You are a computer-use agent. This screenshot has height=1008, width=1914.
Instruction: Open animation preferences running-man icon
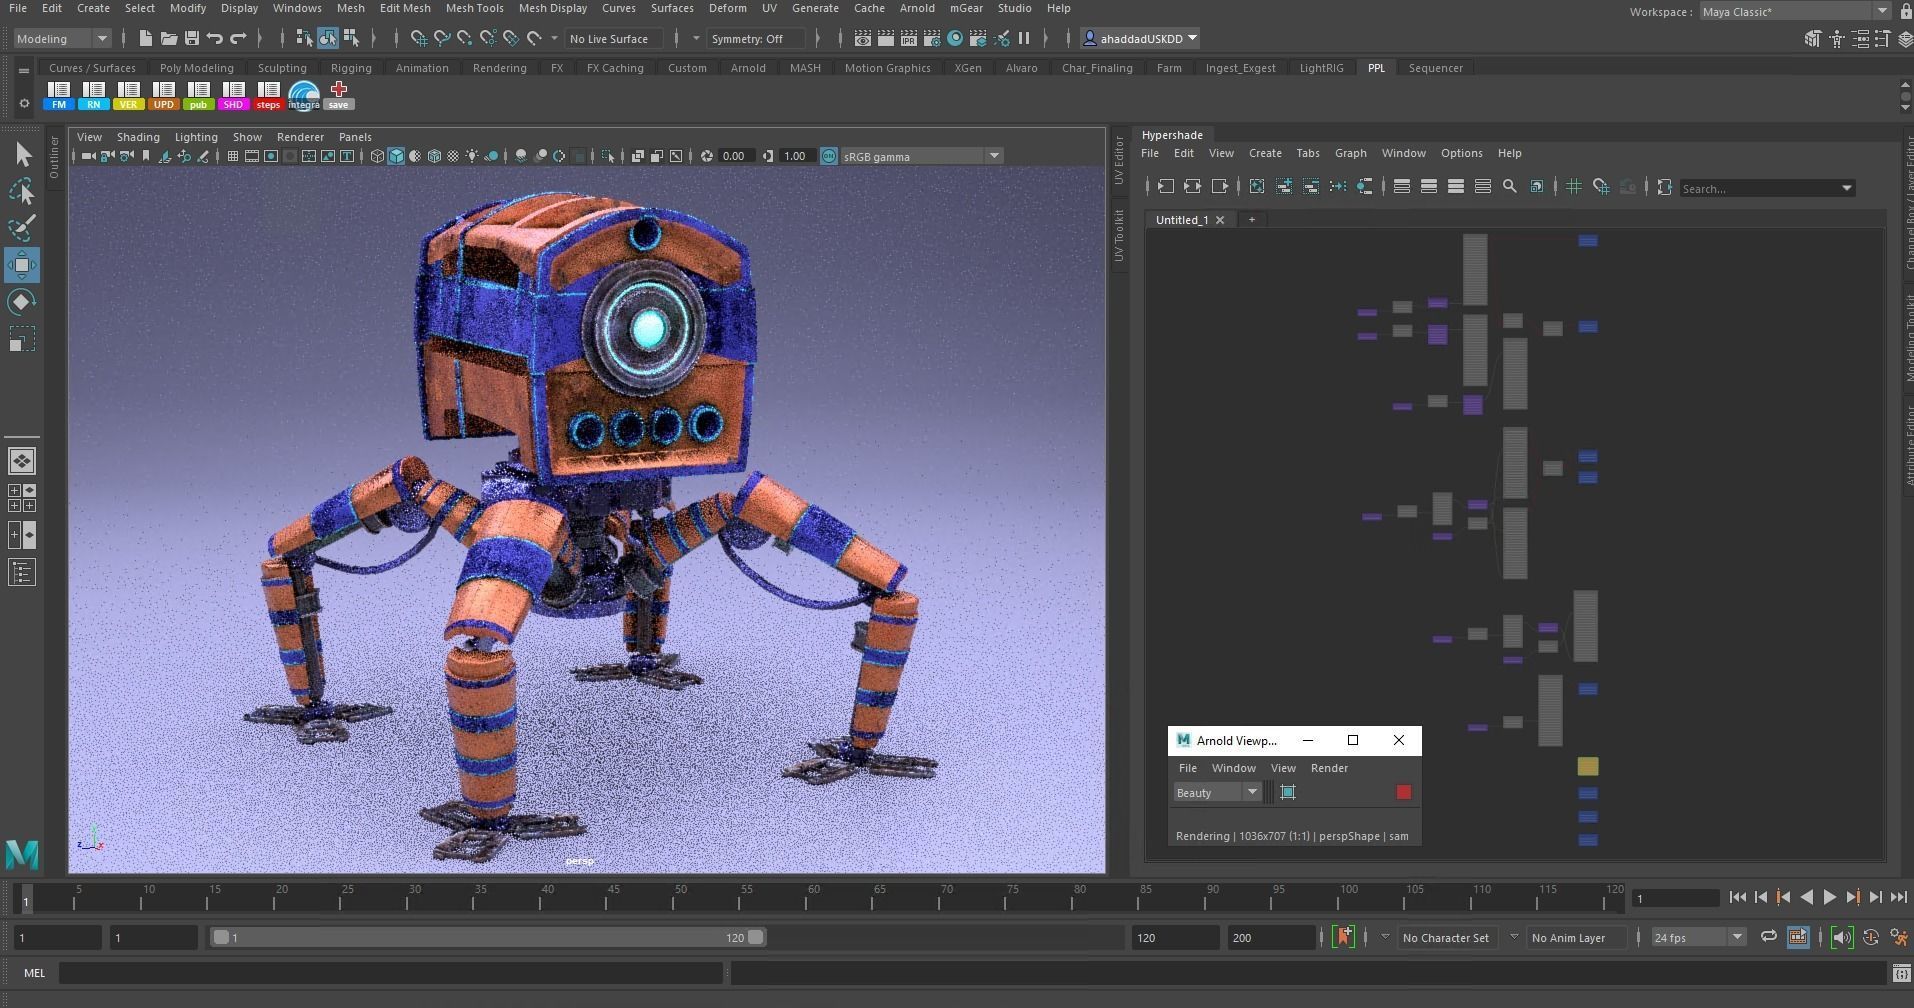[x=1899, y=938]
